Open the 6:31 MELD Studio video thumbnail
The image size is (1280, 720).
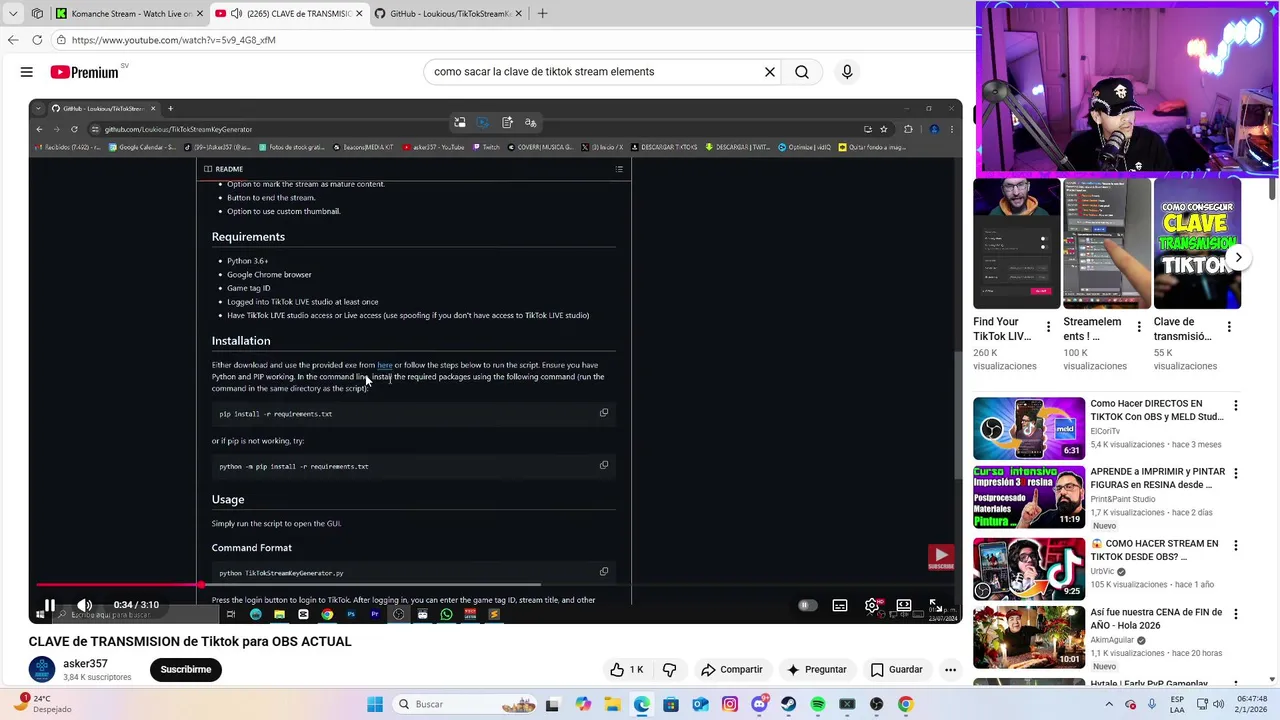(x=1029, y=429)
